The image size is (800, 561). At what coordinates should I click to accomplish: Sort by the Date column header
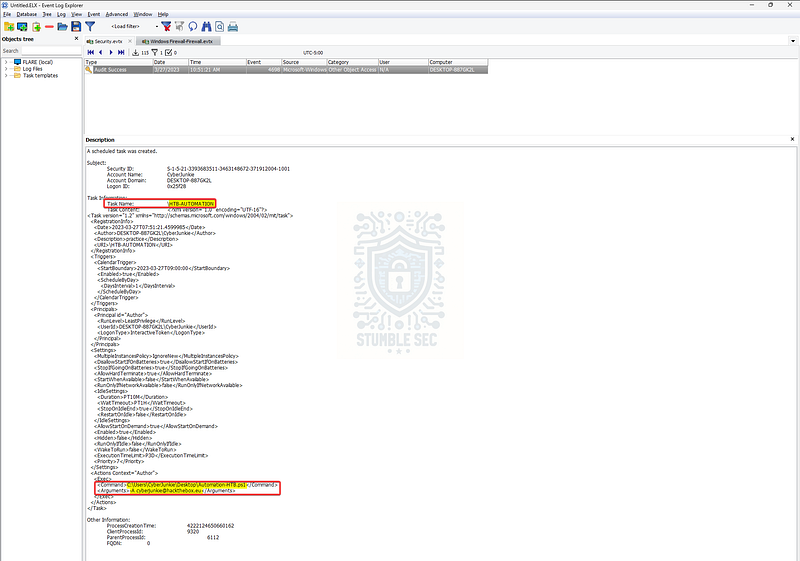click(170, 62)
